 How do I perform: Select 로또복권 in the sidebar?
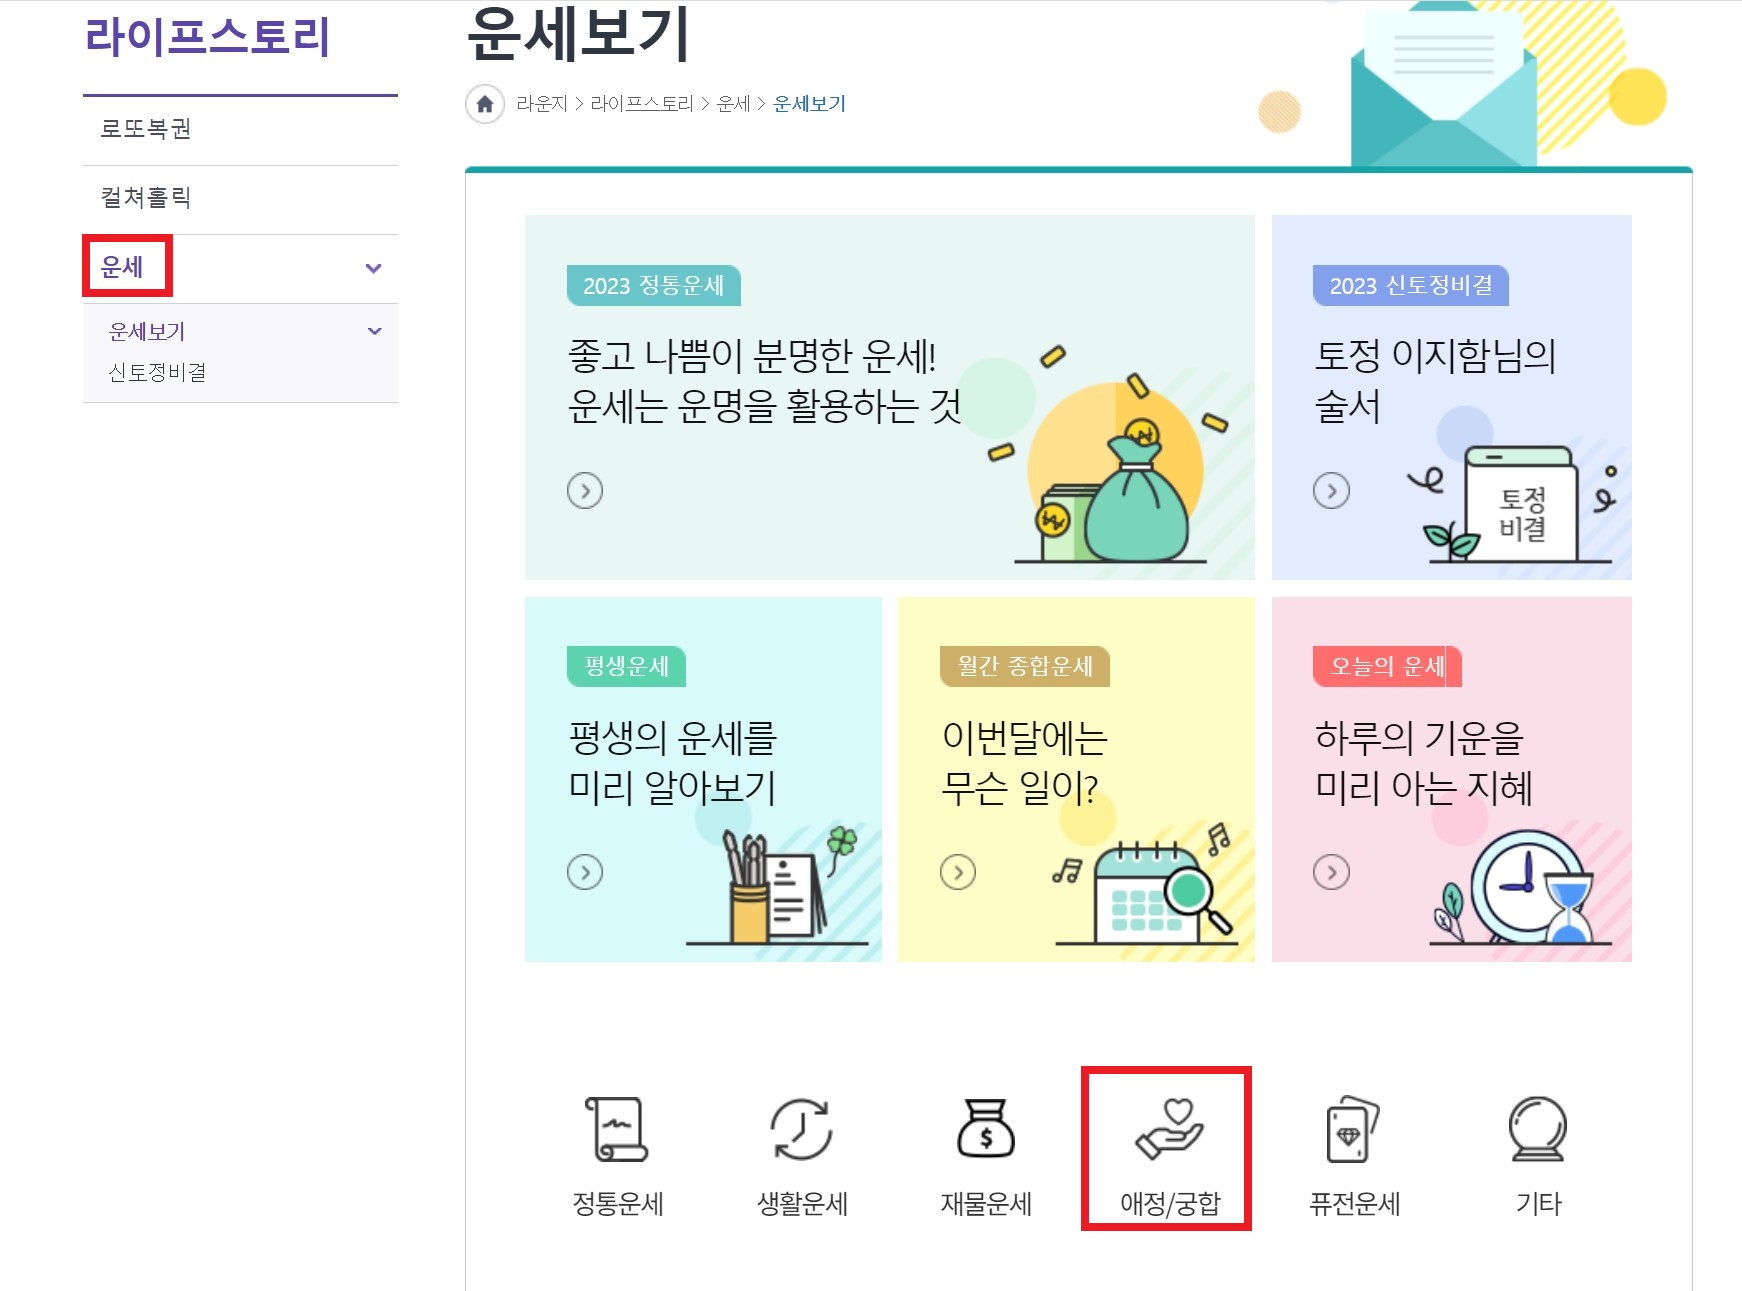click(x=144, y=129)
